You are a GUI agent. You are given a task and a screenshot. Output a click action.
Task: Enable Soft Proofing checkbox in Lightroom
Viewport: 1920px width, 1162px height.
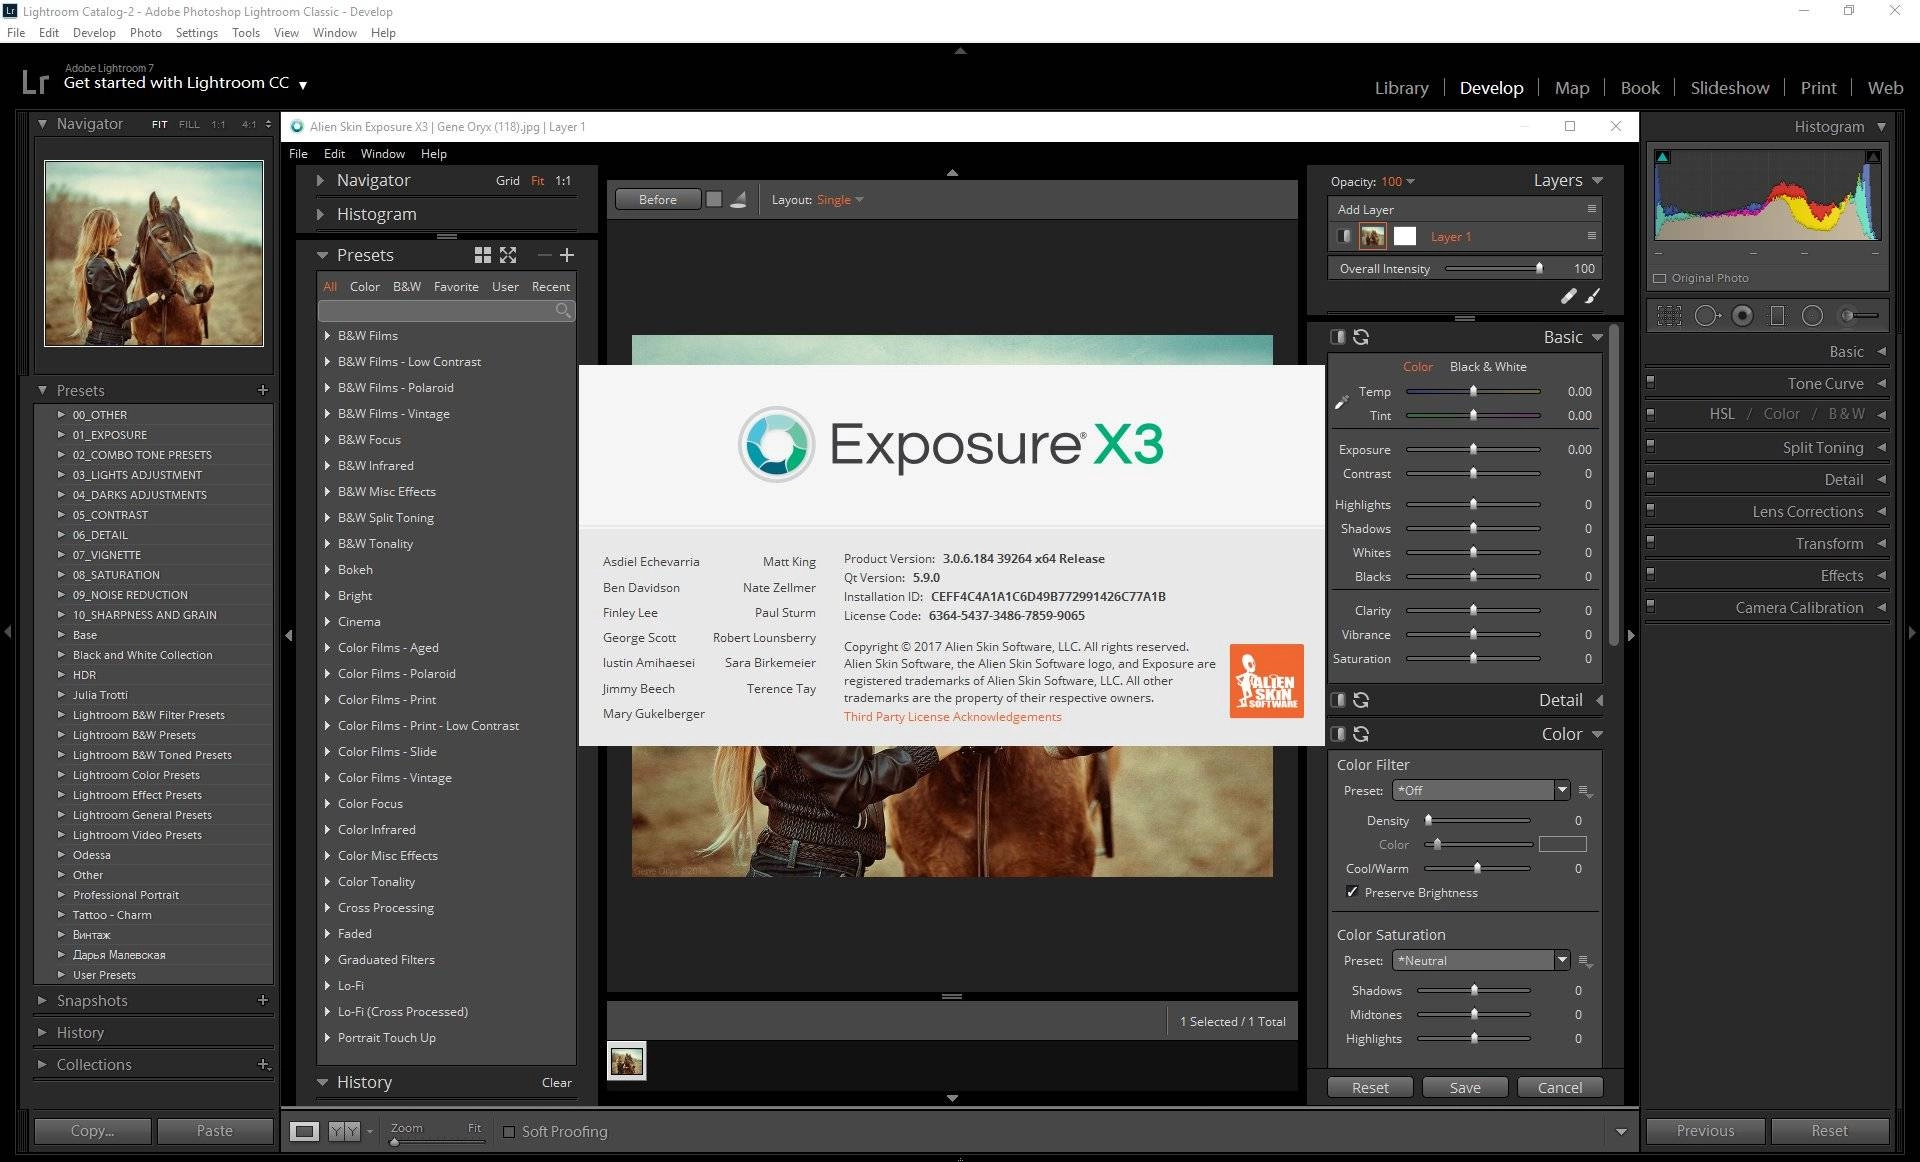click(x=509, y=1132)
